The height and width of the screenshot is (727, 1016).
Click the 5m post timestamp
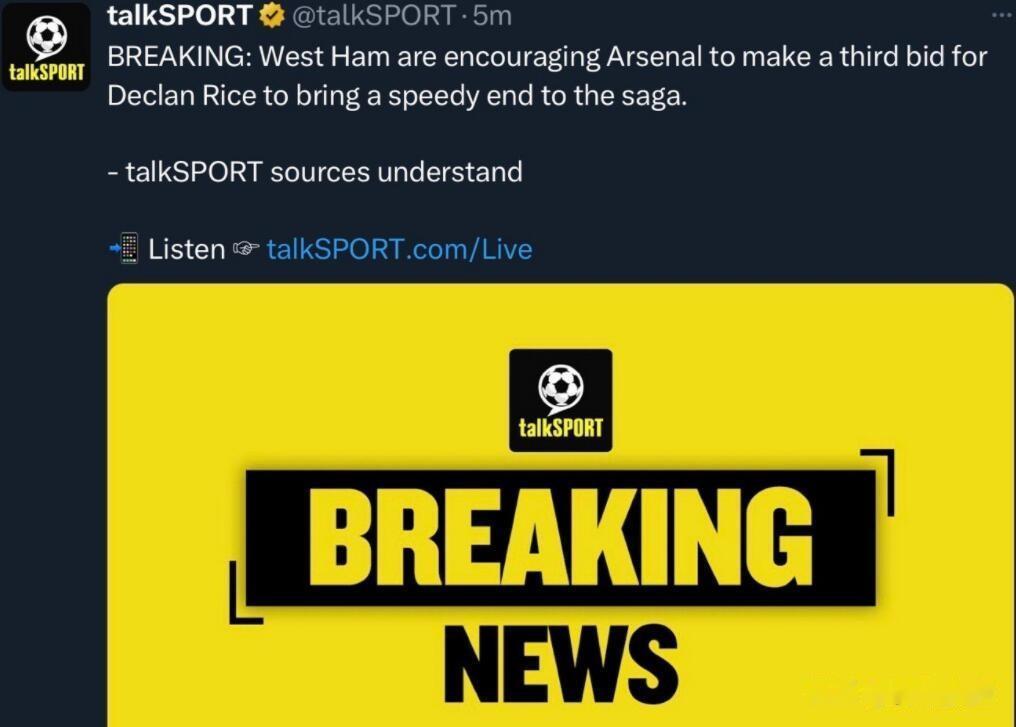pyautogui.click(x=492, y=16)
